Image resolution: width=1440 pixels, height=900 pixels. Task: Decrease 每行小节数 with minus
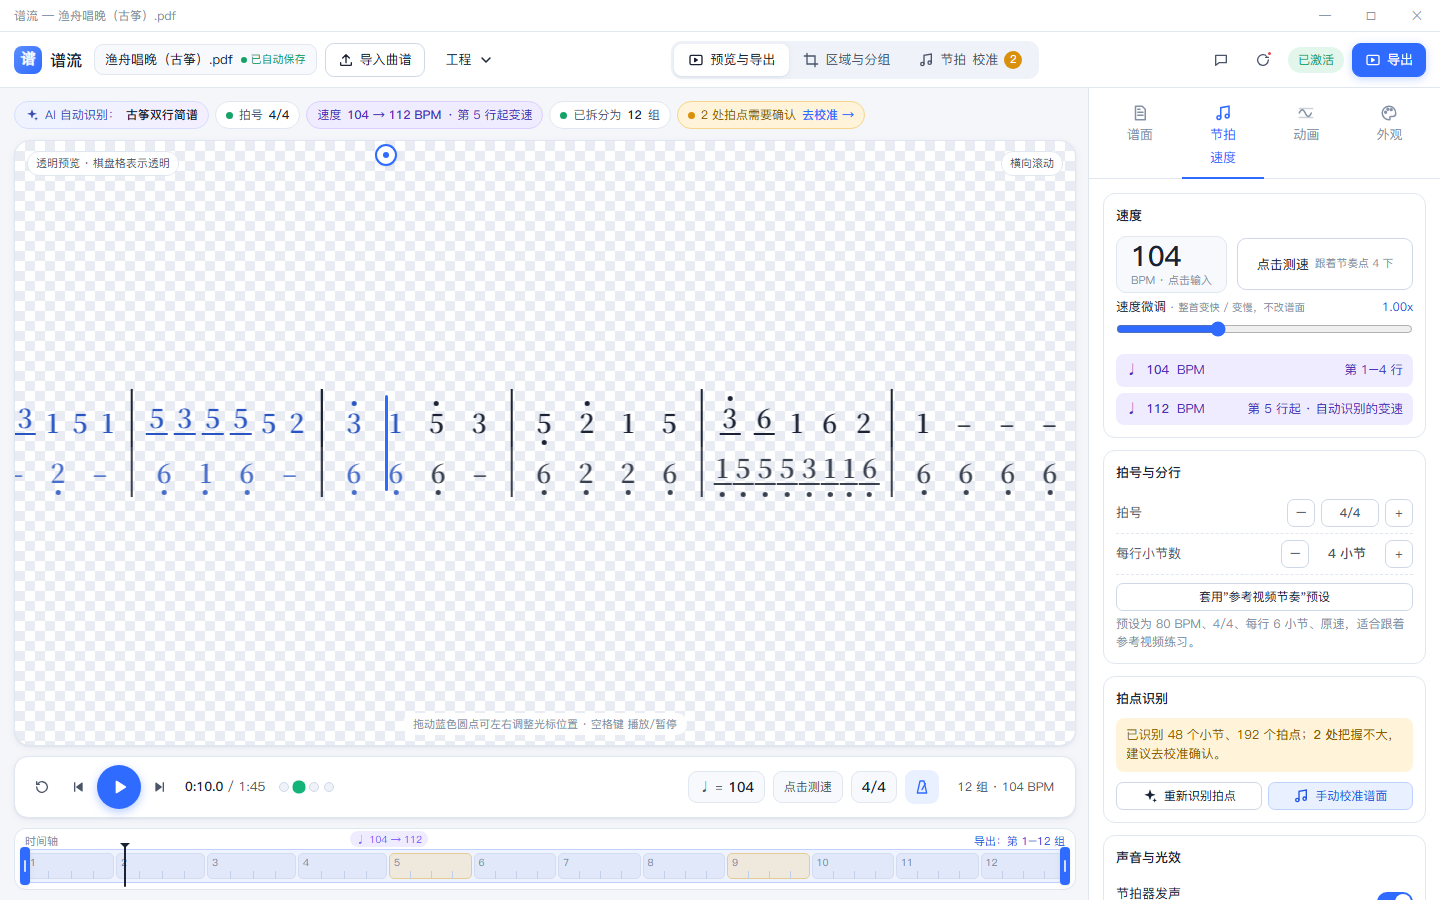click(1295, 554)
